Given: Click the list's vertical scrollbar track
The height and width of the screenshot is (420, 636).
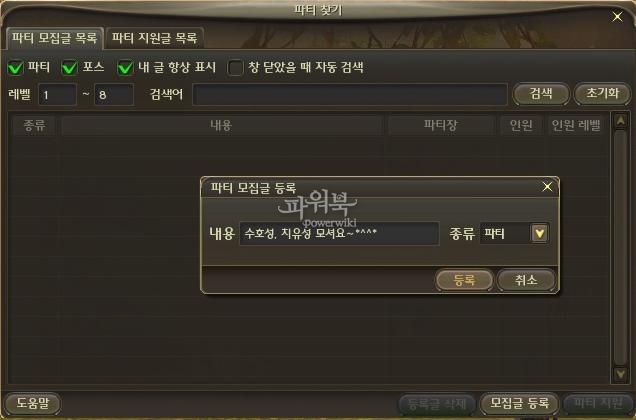Looking at the screenshot, I should click(x=620, y=248).
